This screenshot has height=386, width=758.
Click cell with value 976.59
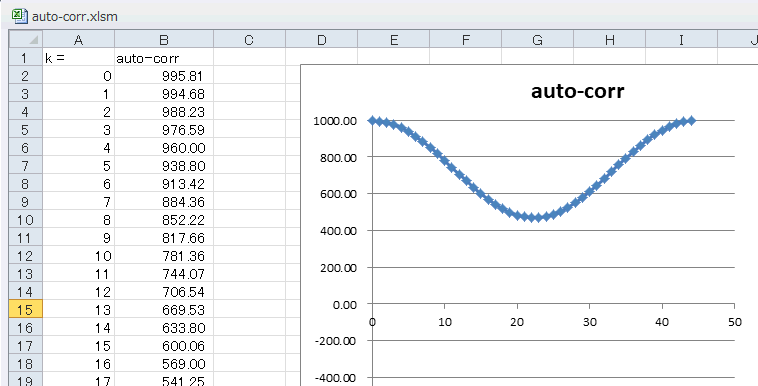(x=164, y=130)
